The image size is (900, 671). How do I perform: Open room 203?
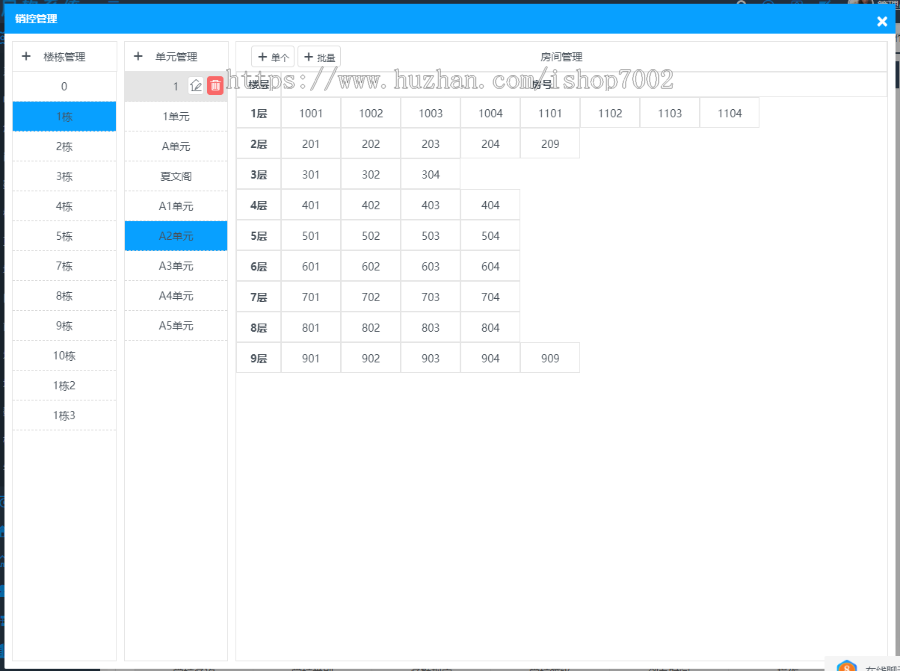[430, 144]
